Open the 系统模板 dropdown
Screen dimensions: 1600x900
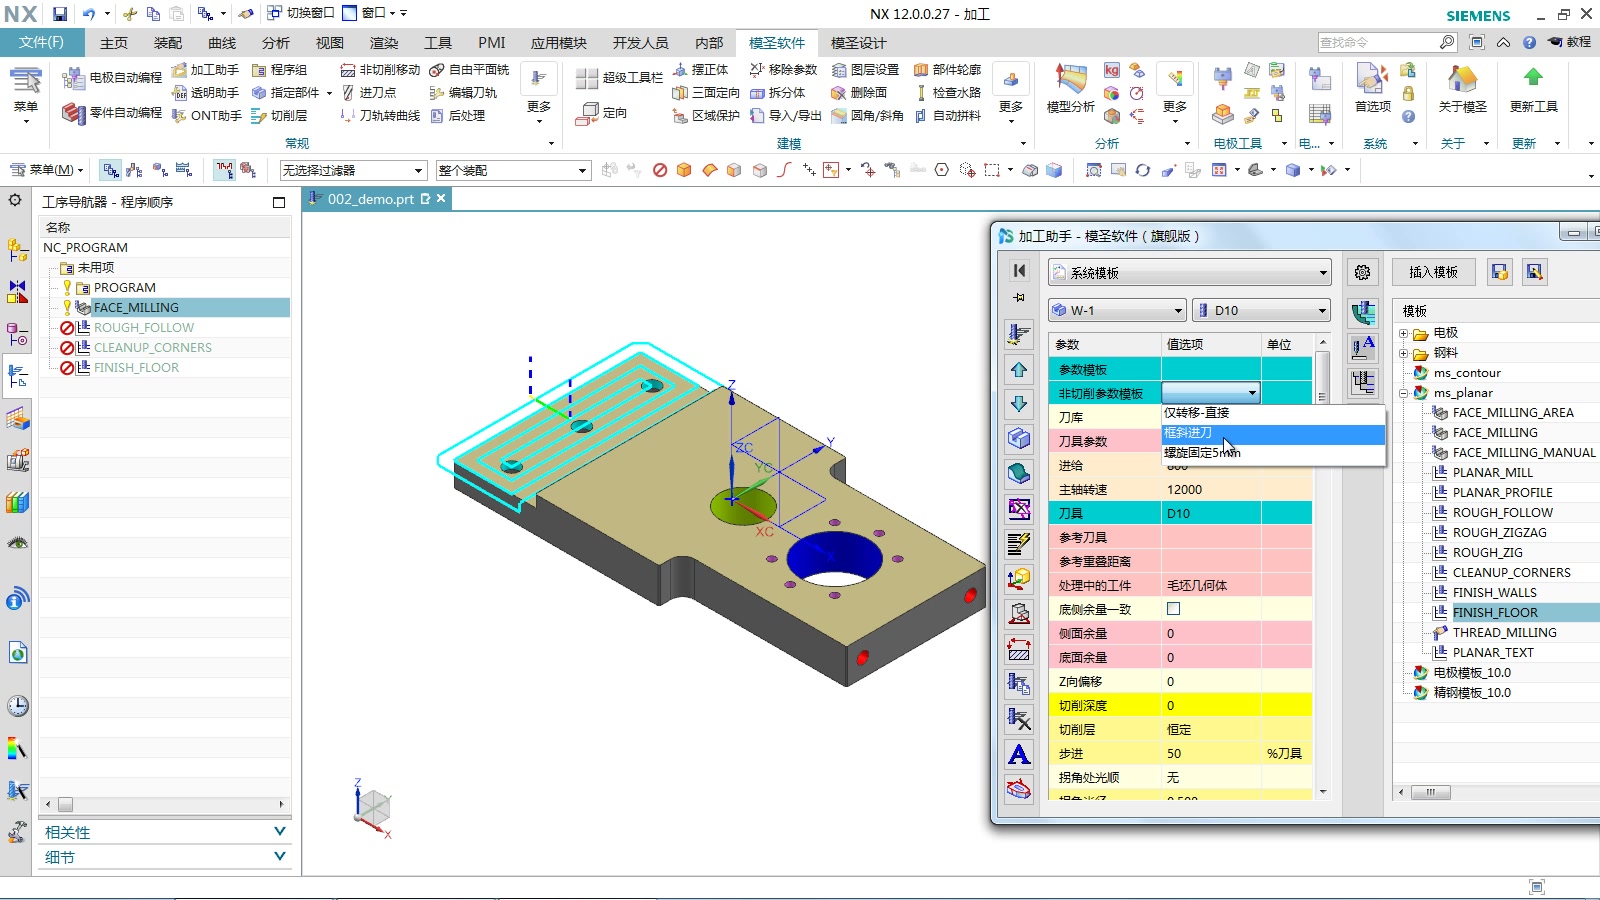[1190, 272]
